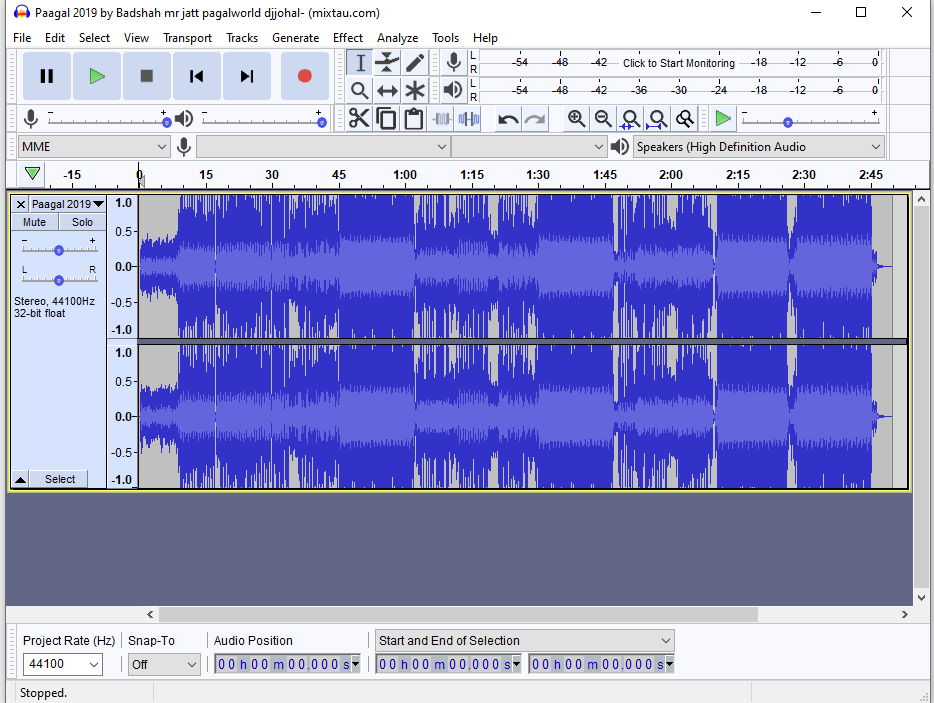Skip to End of the project
The width and height of the screenshot is (934, 703).
(x=247, y=76)
